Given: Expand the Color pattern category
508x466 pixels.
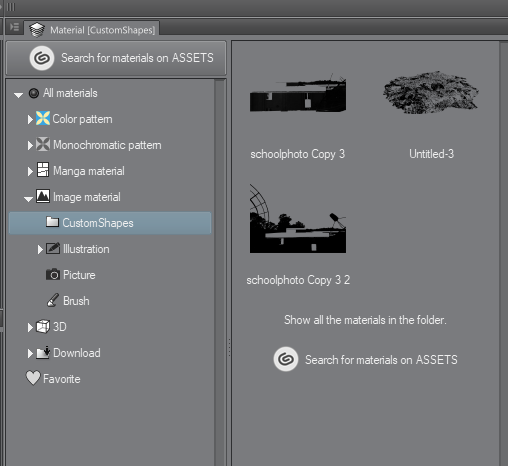Looking at the screenshot, I should [30, 119].
